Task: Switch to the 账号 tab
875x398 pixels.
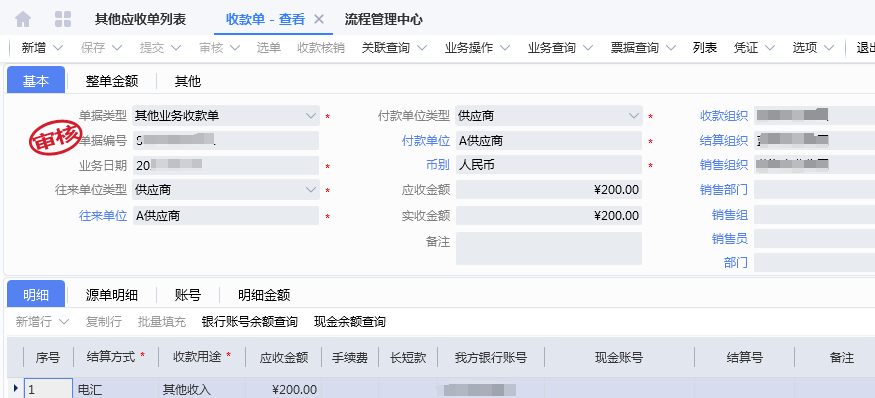Action: (x=188, y=295)
